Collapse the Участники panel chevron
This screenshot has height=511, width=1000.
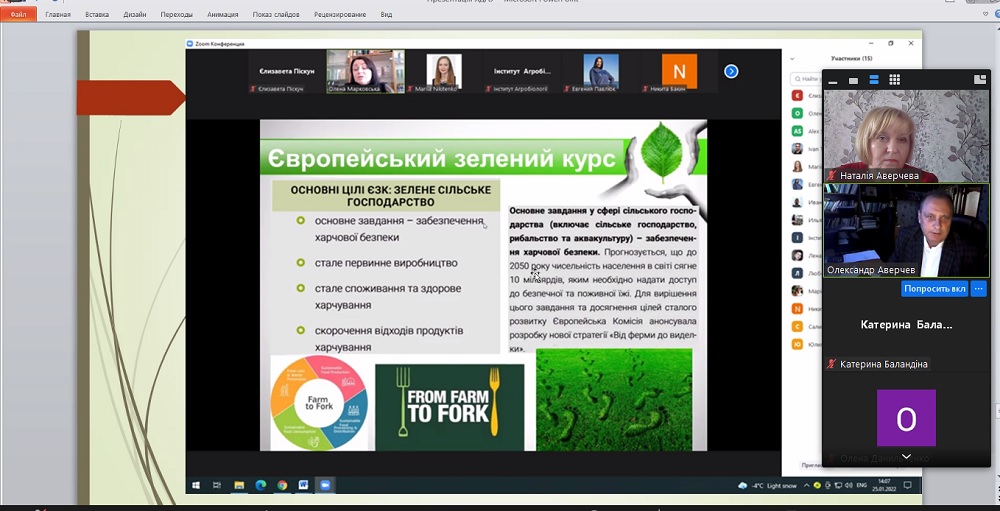(792, 59)
